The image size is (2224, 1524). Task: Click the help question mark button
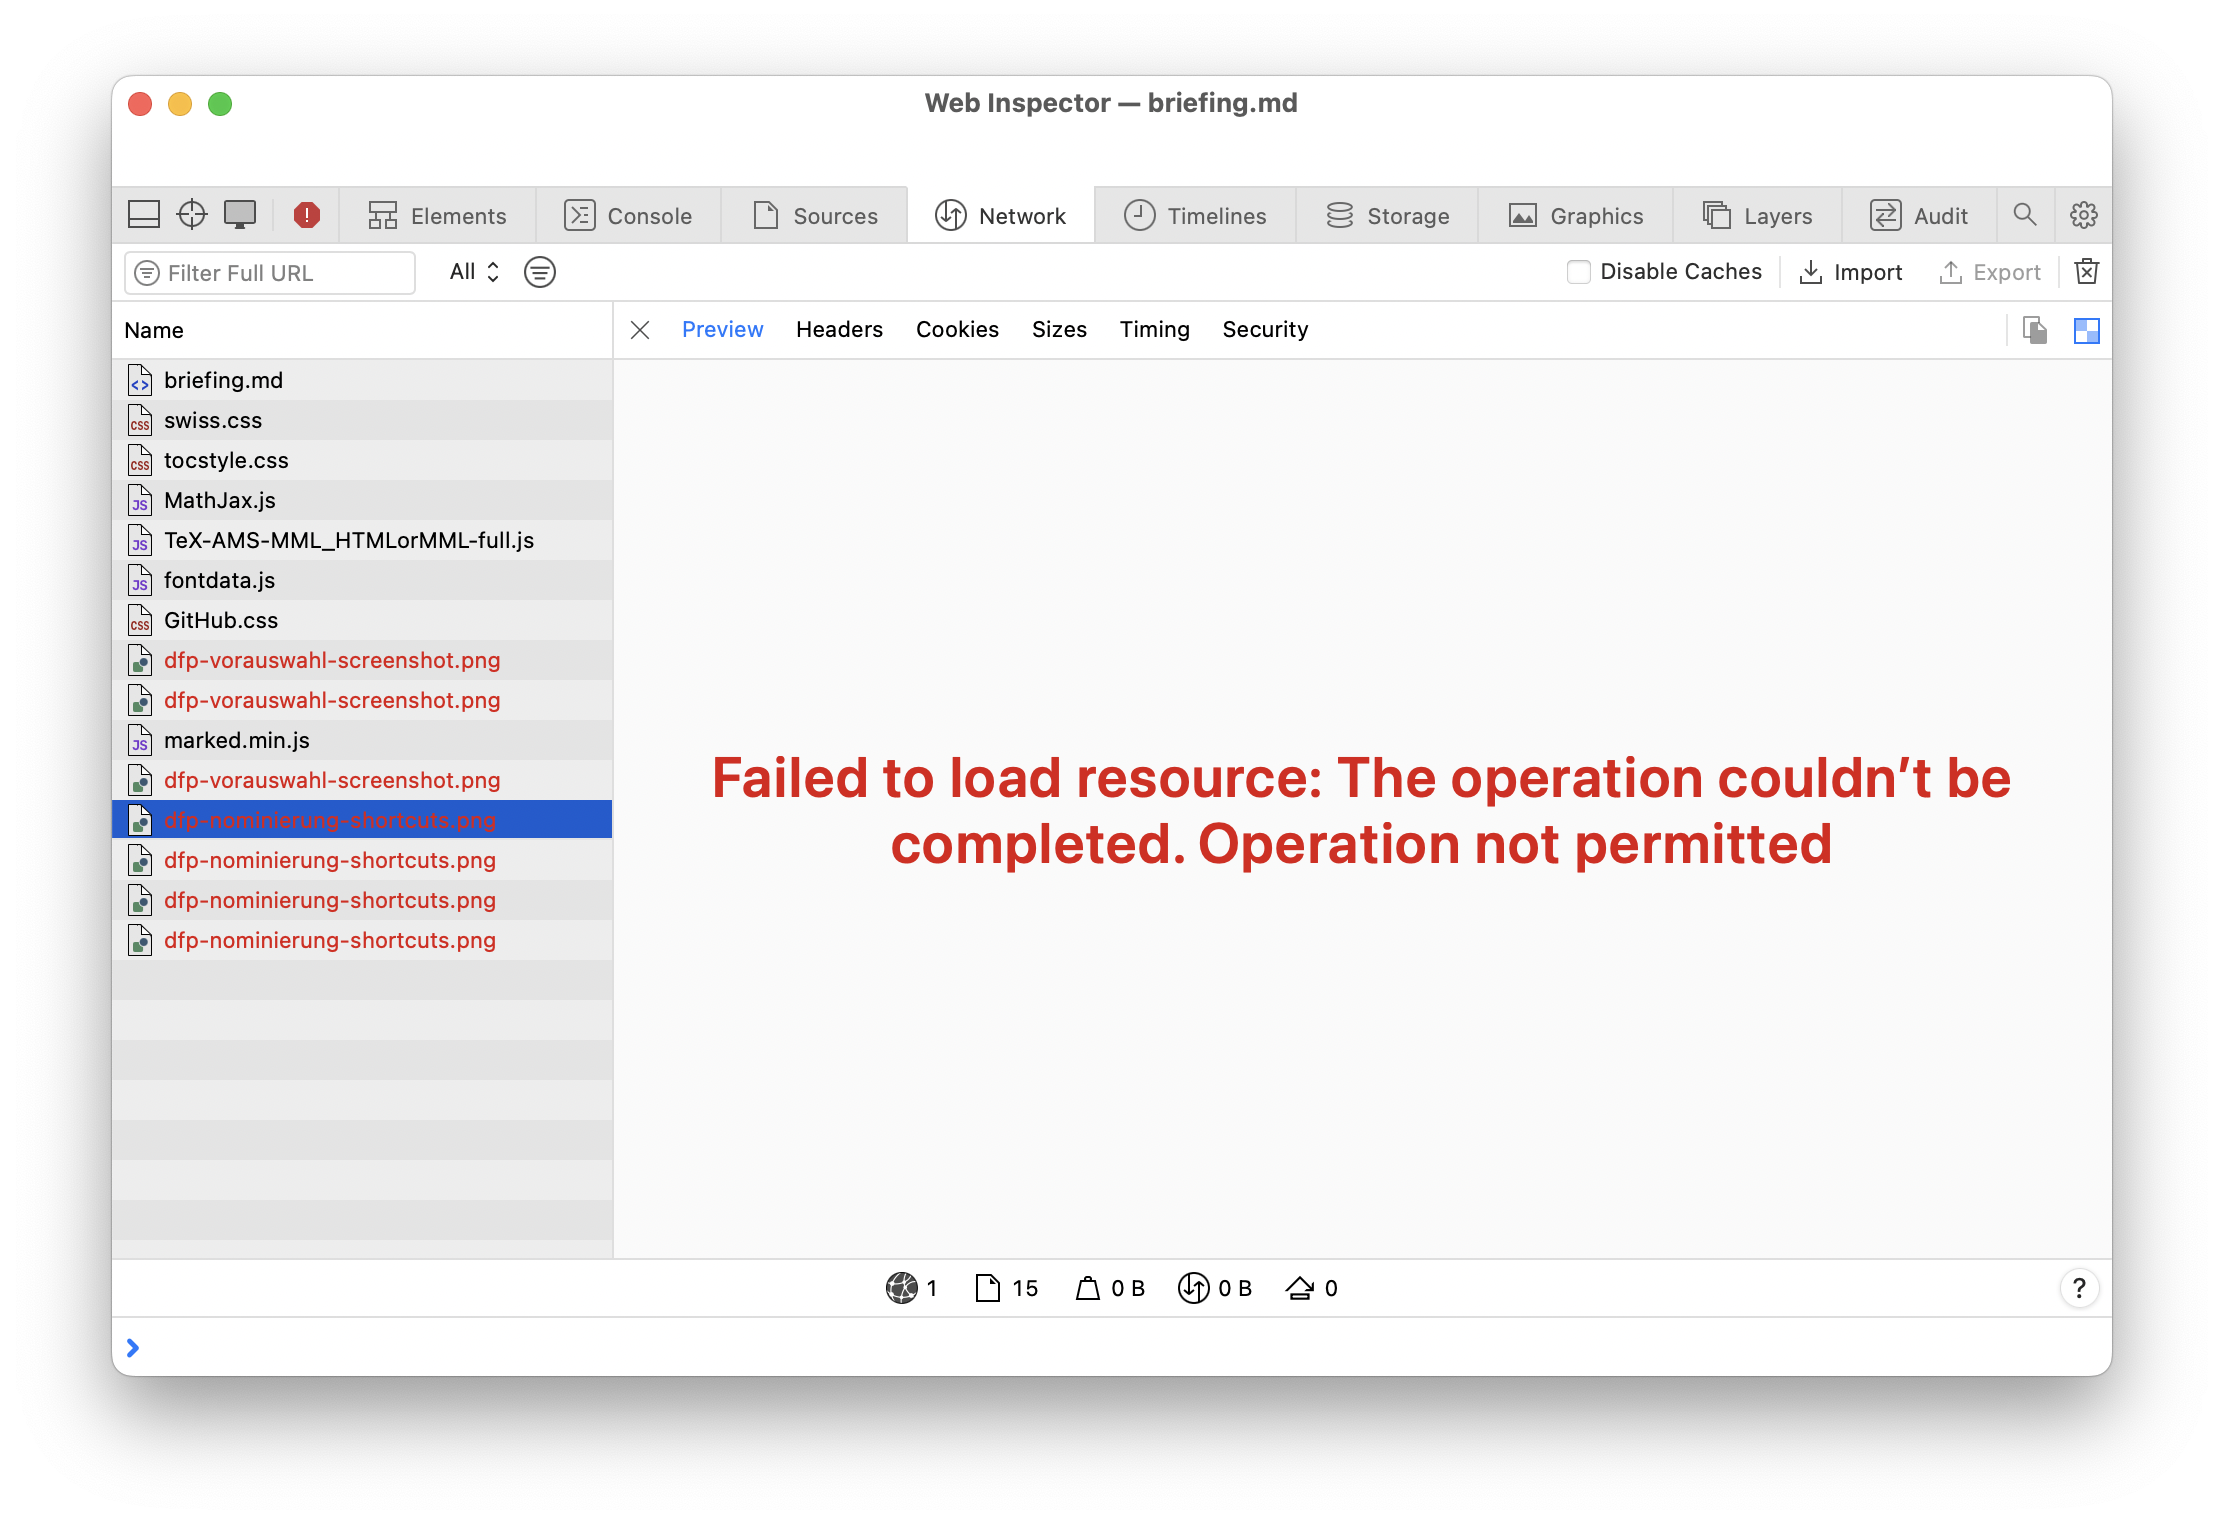pos(2079,1288)
